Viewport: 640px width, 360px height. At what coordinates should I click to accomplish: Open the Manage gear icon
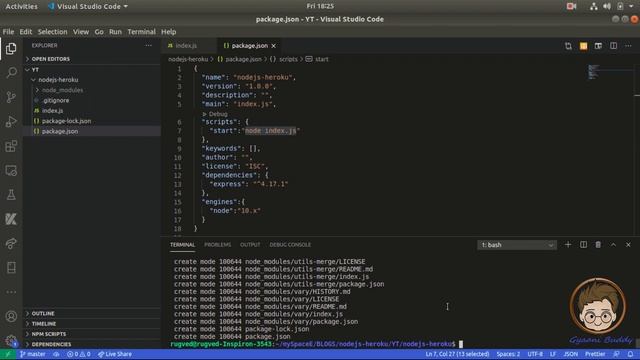pyautogui.click(x=11, y=340)
